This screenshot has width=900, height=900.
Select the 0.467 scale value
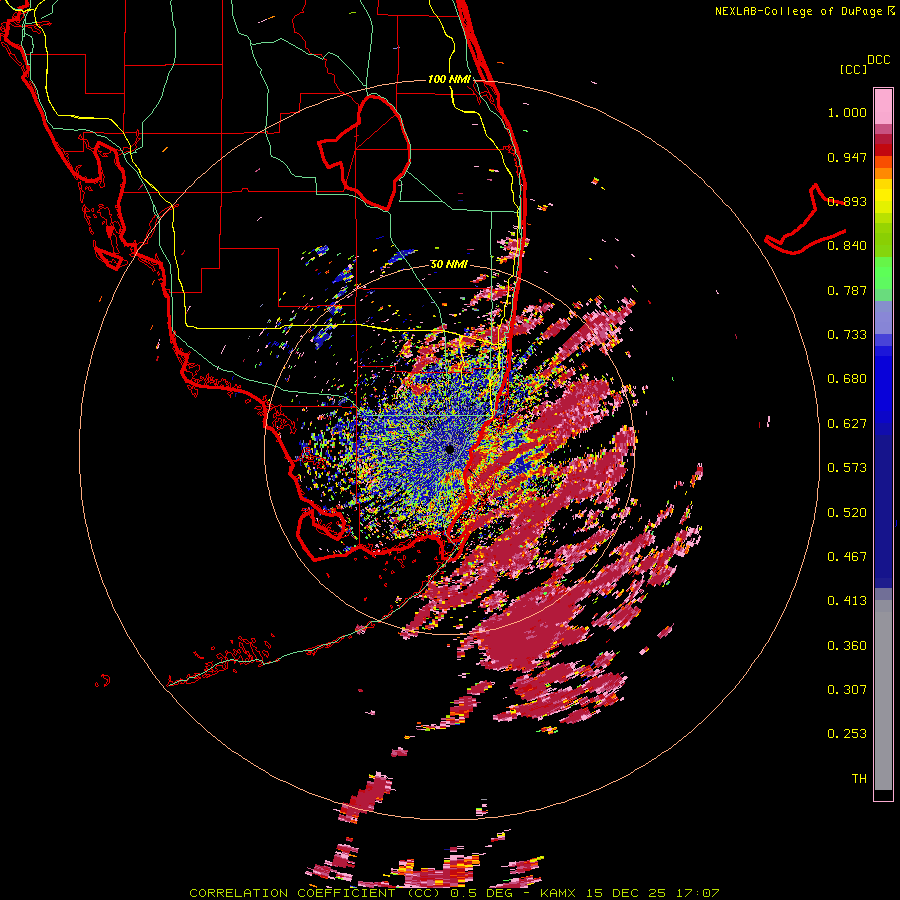[847, 557]
